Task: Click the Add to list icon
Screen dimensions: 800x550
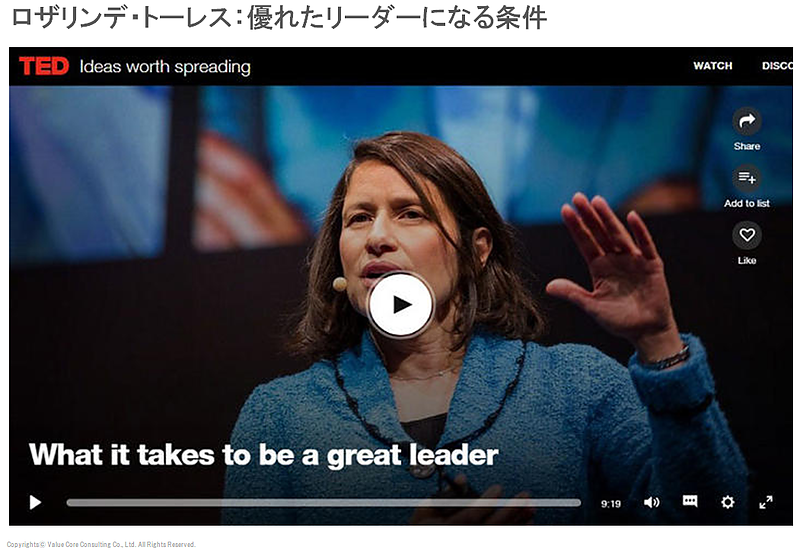Action: (747, 178)
